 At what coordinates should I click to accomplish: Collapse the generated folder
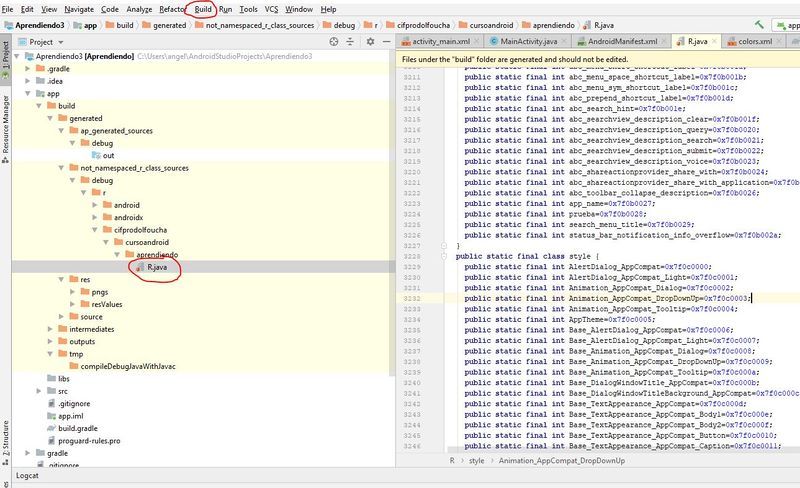(50, 118)
